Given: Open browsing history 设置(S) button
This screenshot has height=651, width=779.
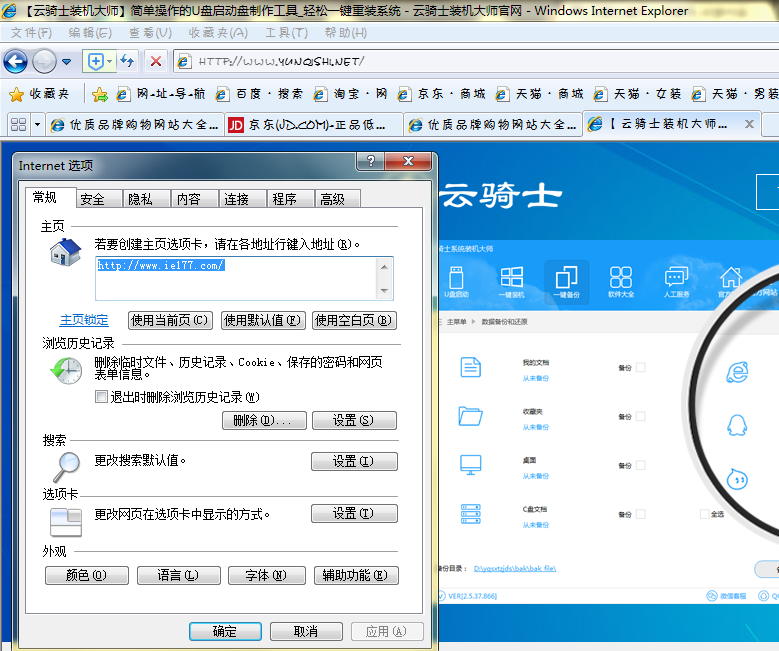Looking at the screenshot, I should (x=354, y=420).
